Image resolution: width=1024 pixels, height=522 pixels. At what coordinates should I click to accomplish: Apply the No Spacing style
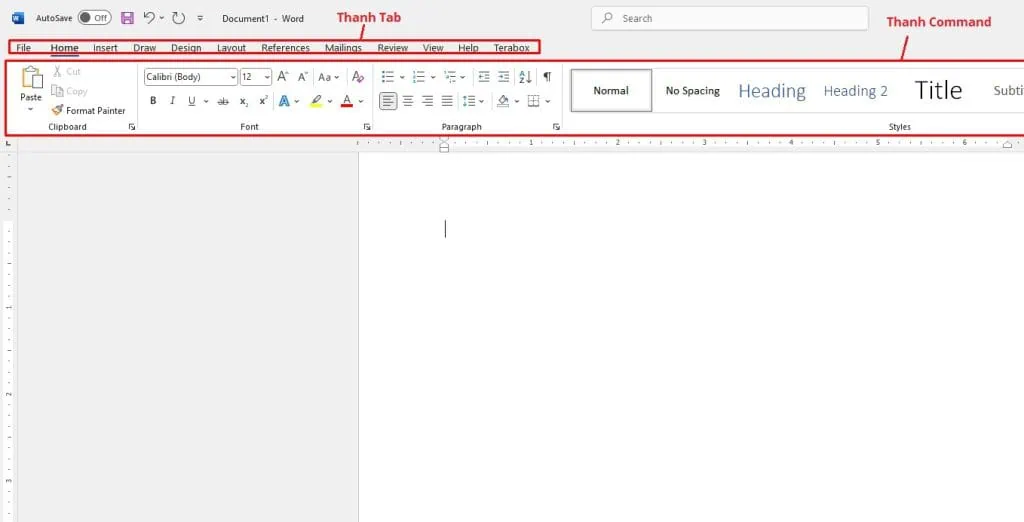tap(692, 91)
